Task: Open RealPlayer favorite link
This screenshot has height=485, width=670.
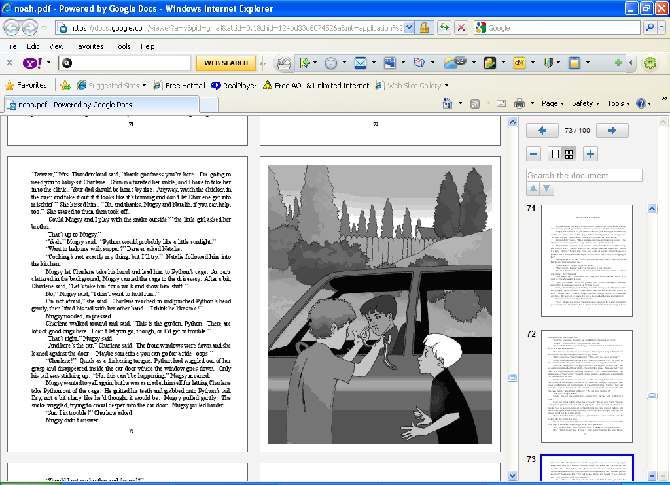Action: [233, 85]
